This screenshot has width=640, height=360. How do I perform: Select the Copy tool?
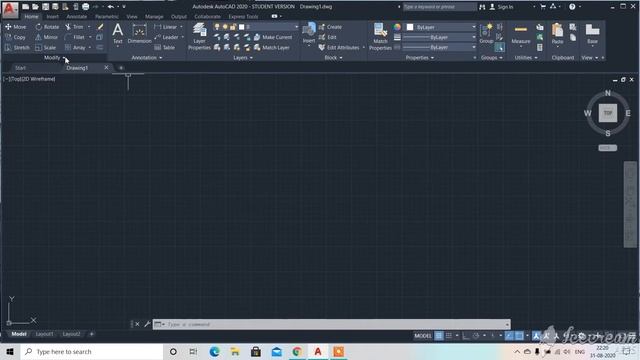pyautogui.click(x=16, y=37)
